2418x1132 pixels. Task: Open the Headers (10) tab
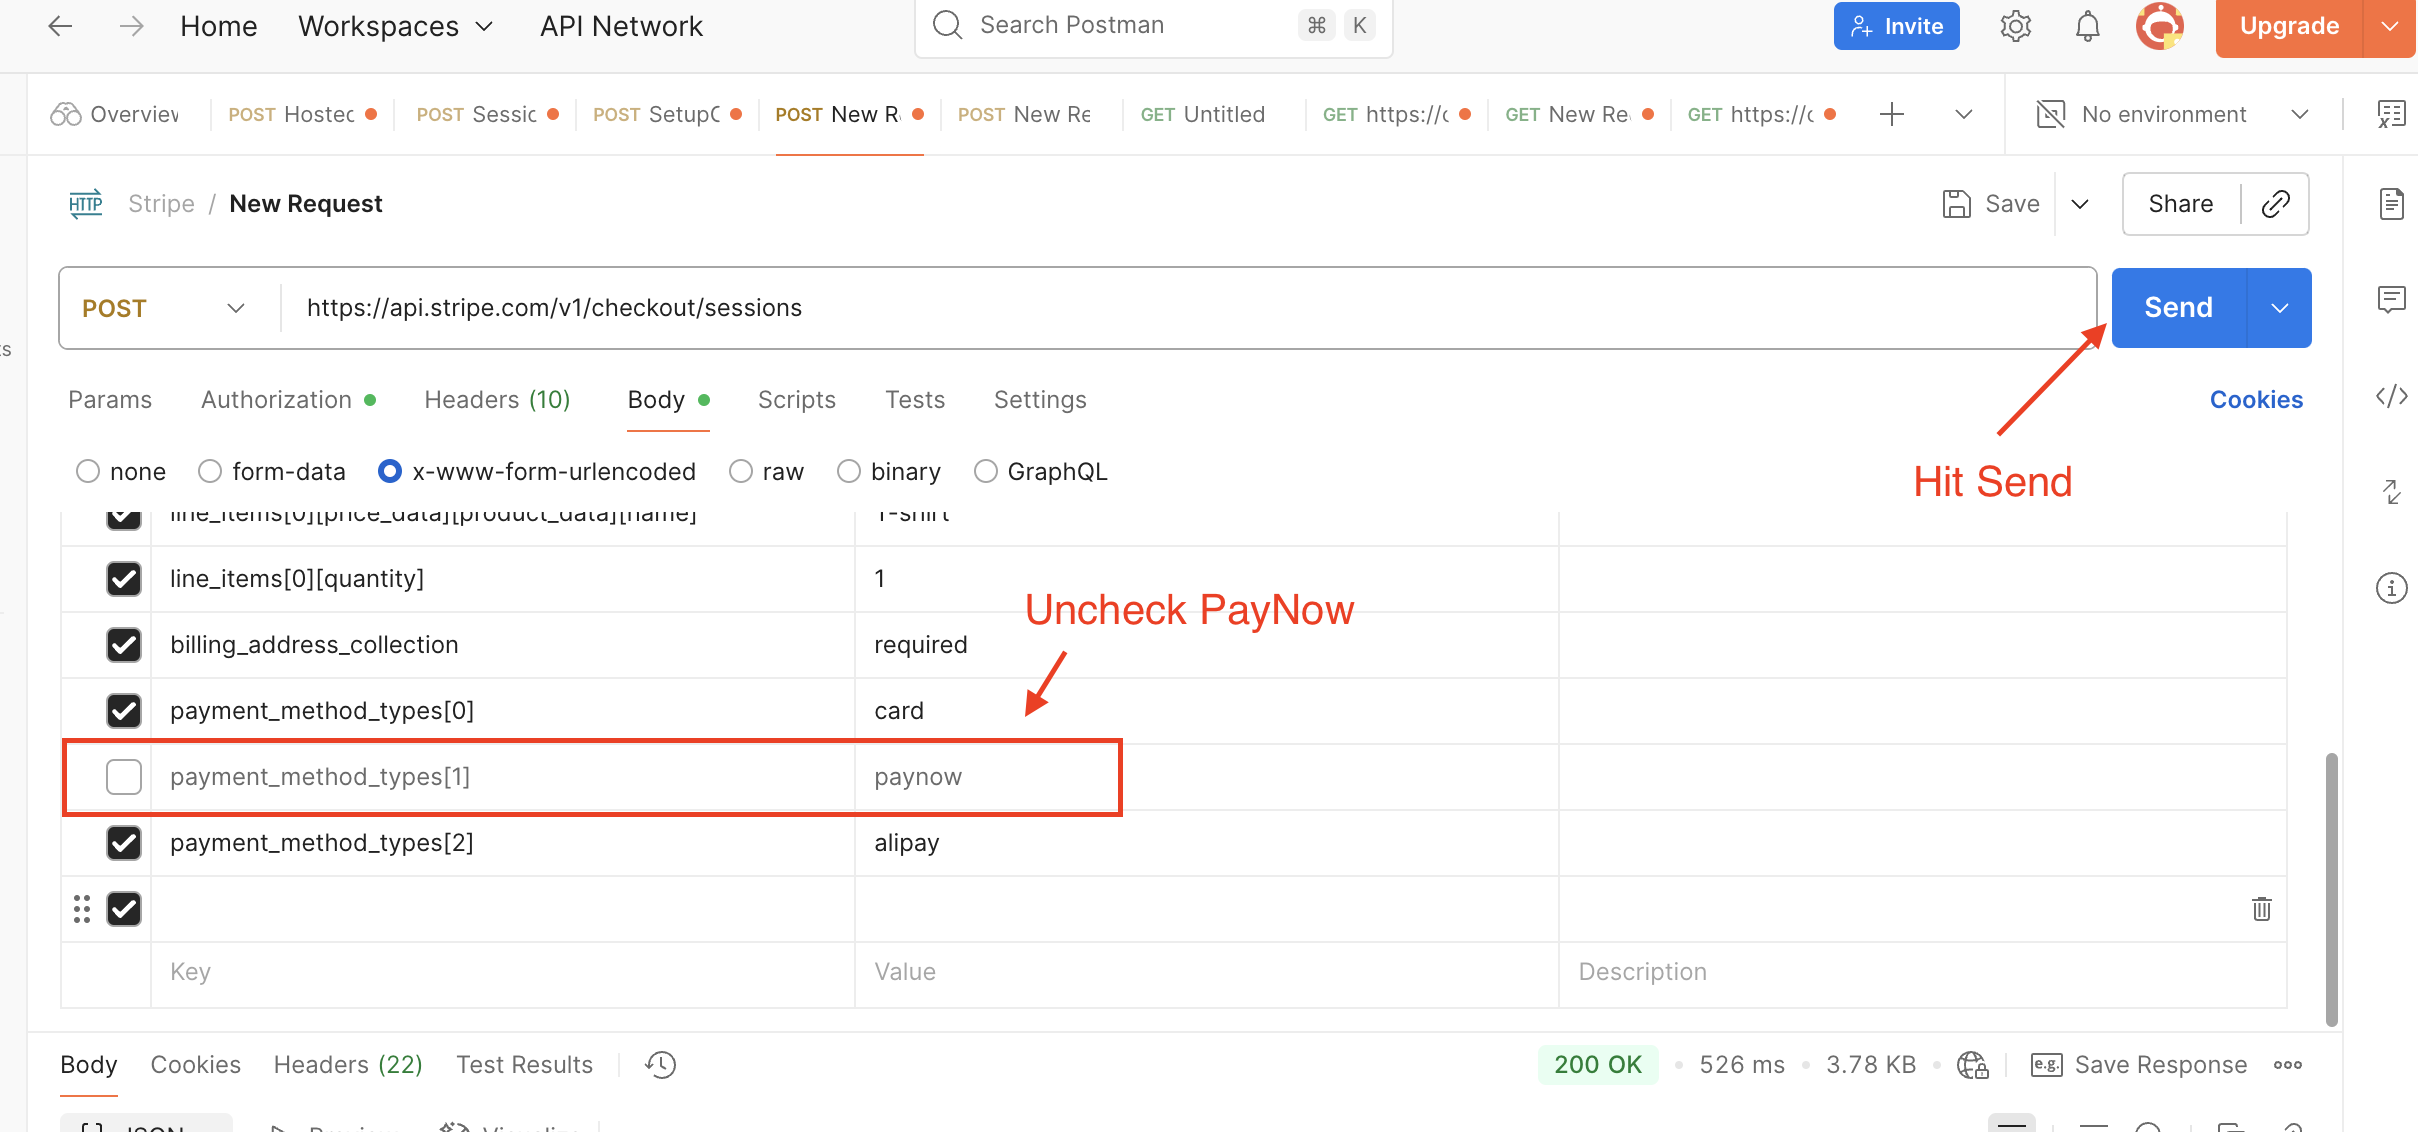tap(497, 400)
